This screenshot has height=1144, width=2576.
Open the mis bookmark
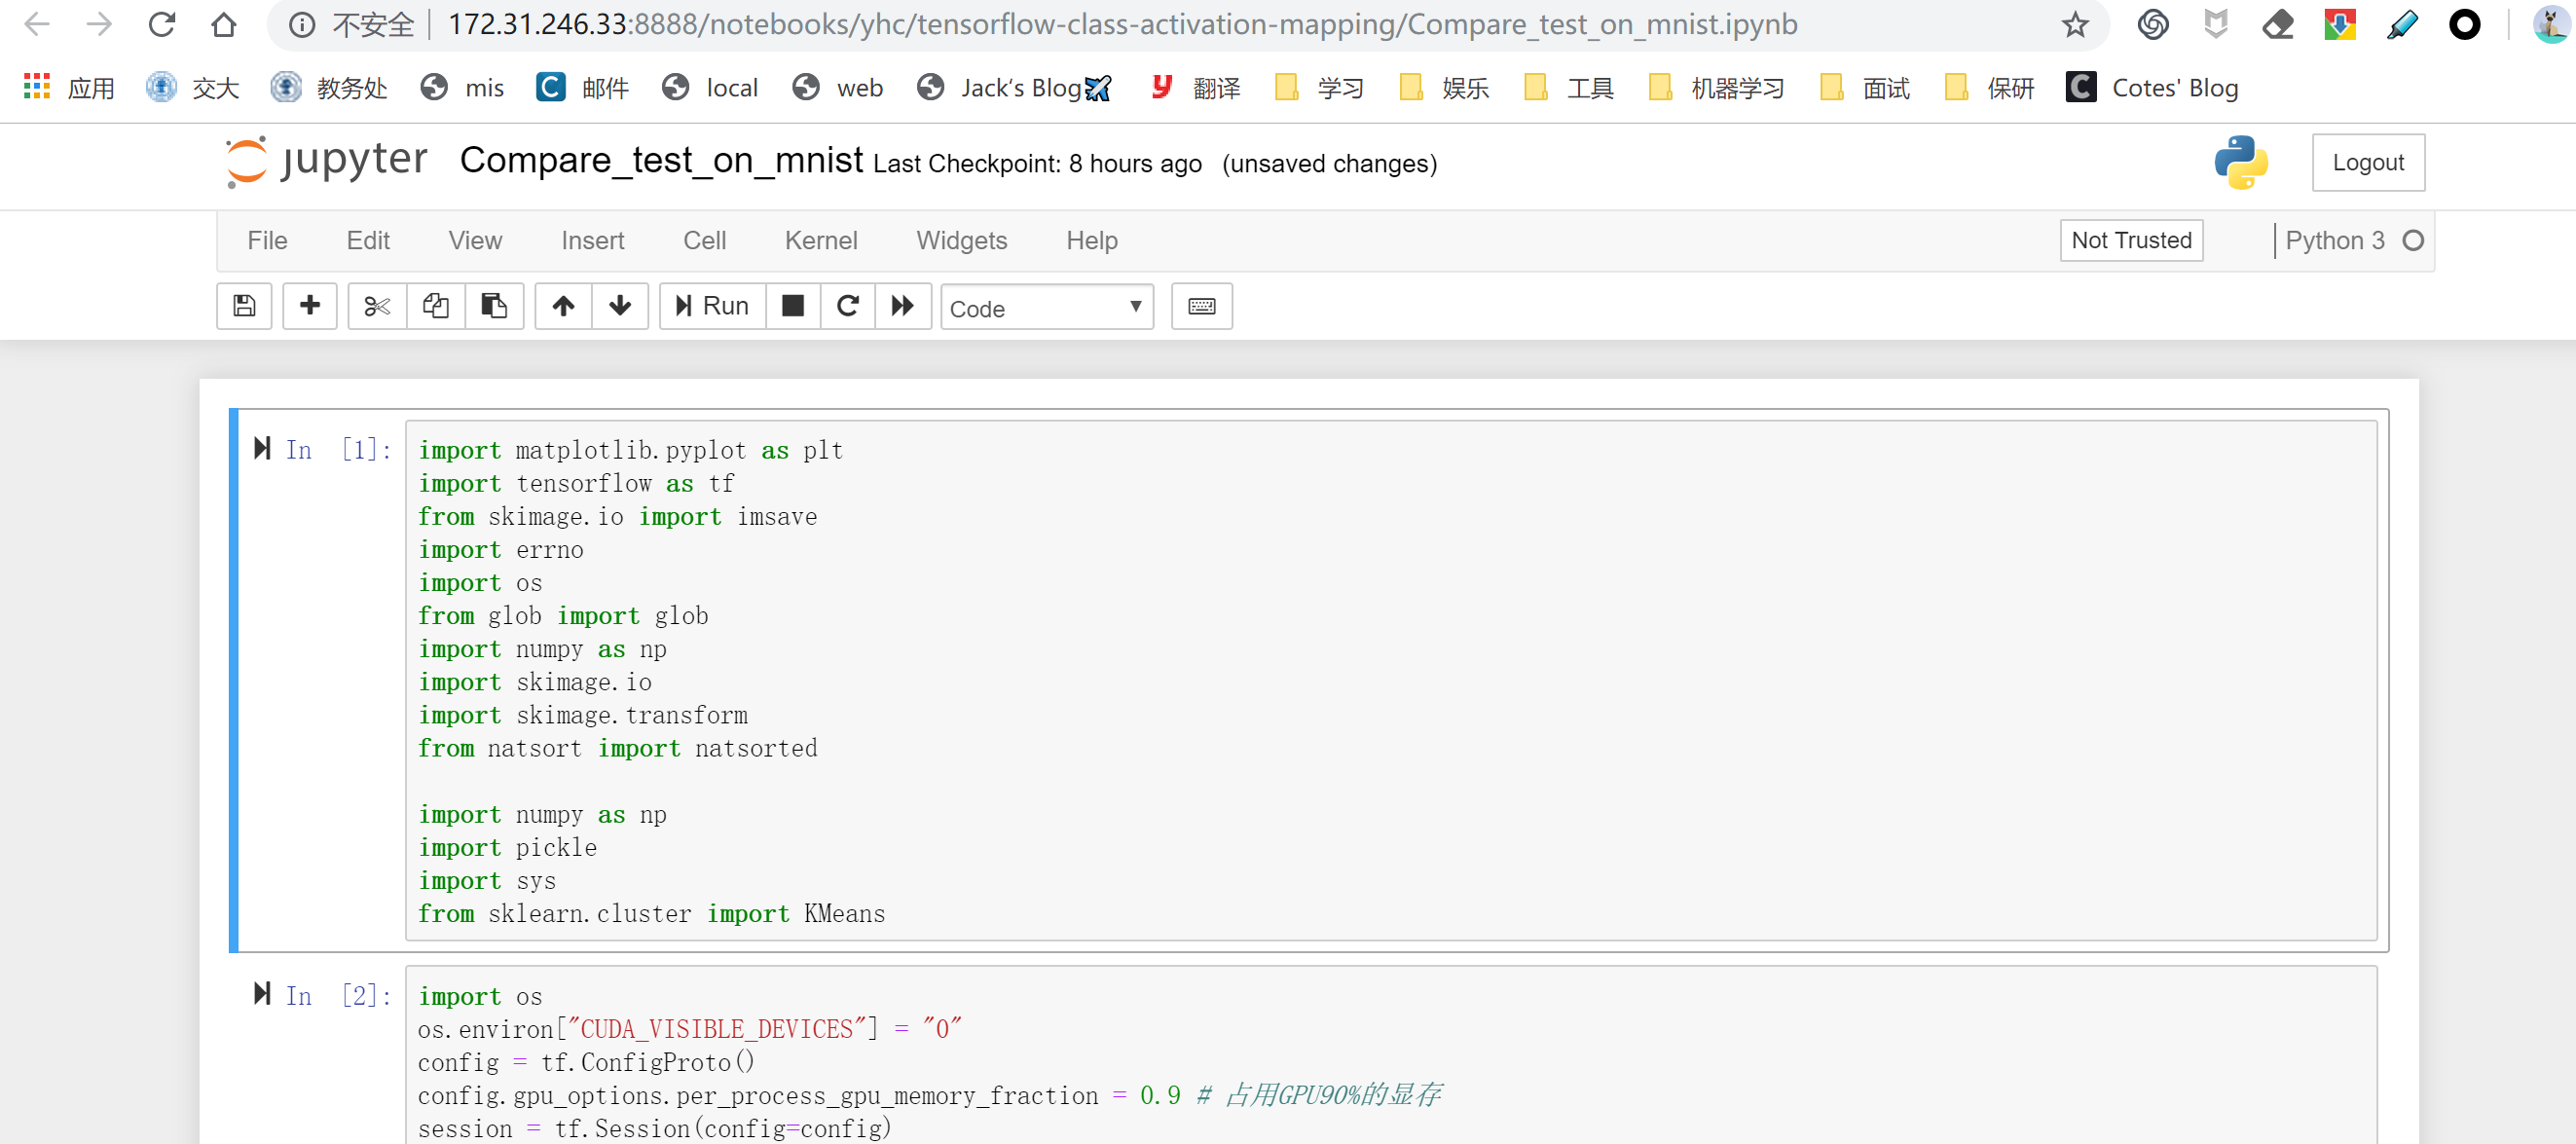click(x=462, y=88)
